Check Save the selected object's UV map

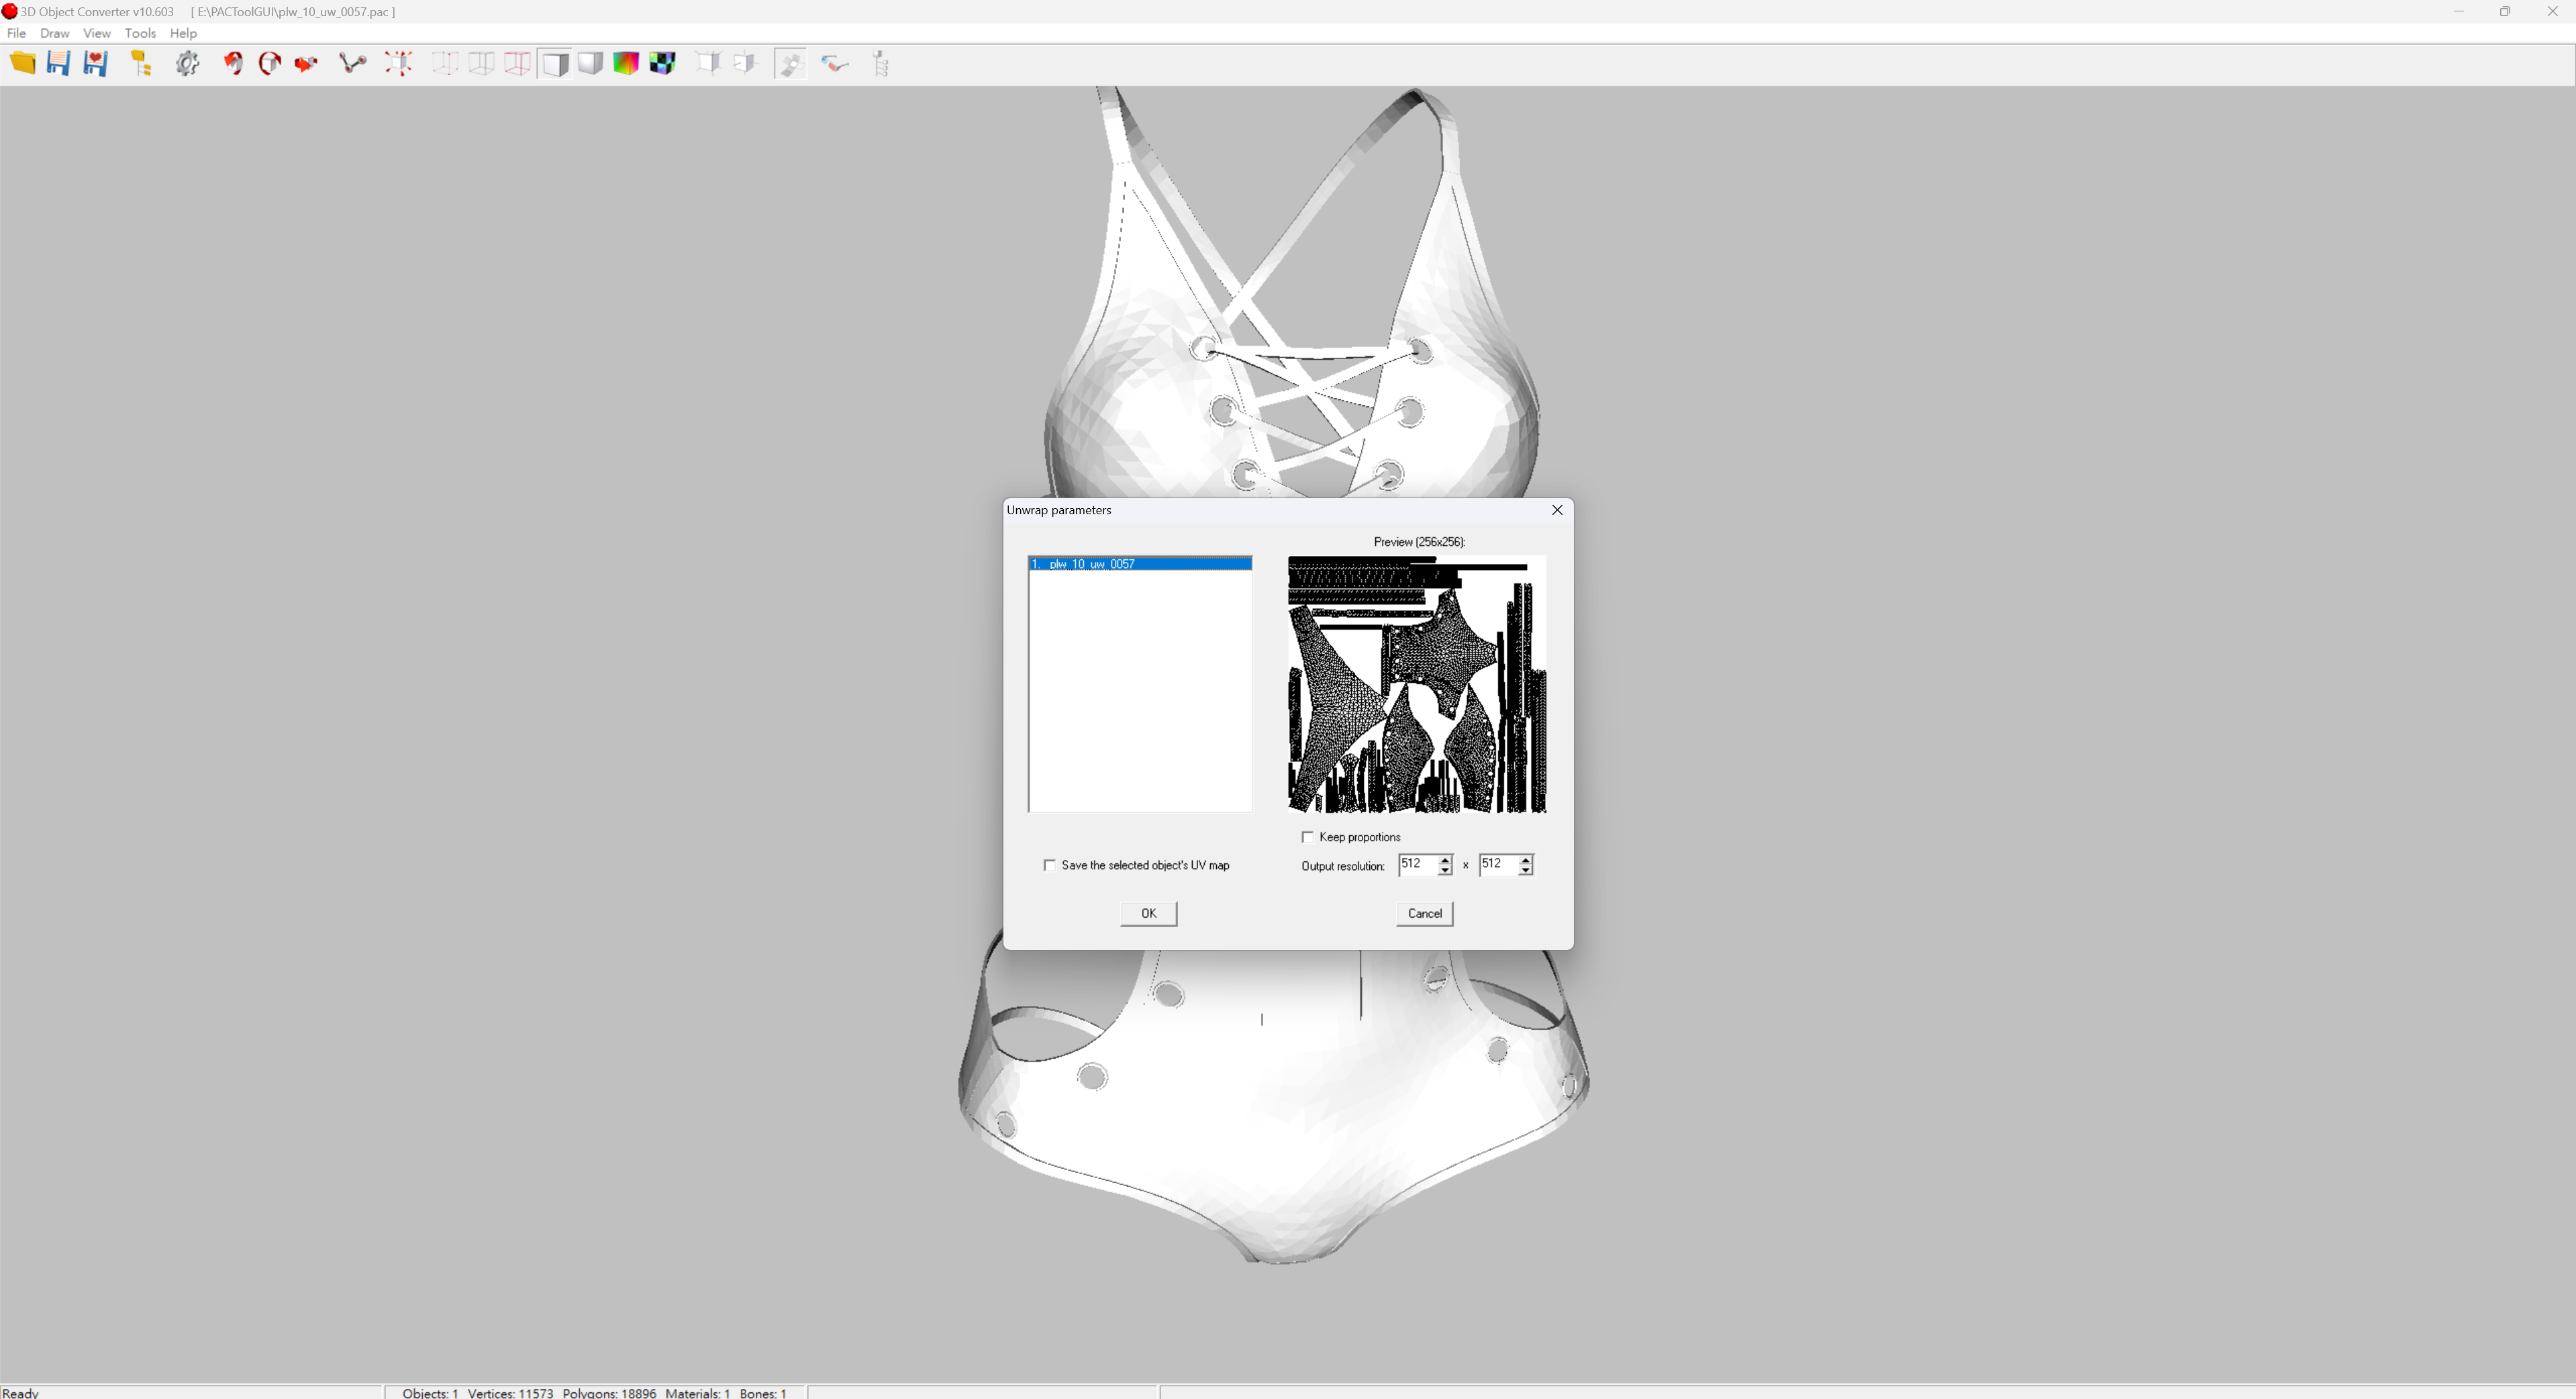pyautogui.click(x=1049, y=865)
